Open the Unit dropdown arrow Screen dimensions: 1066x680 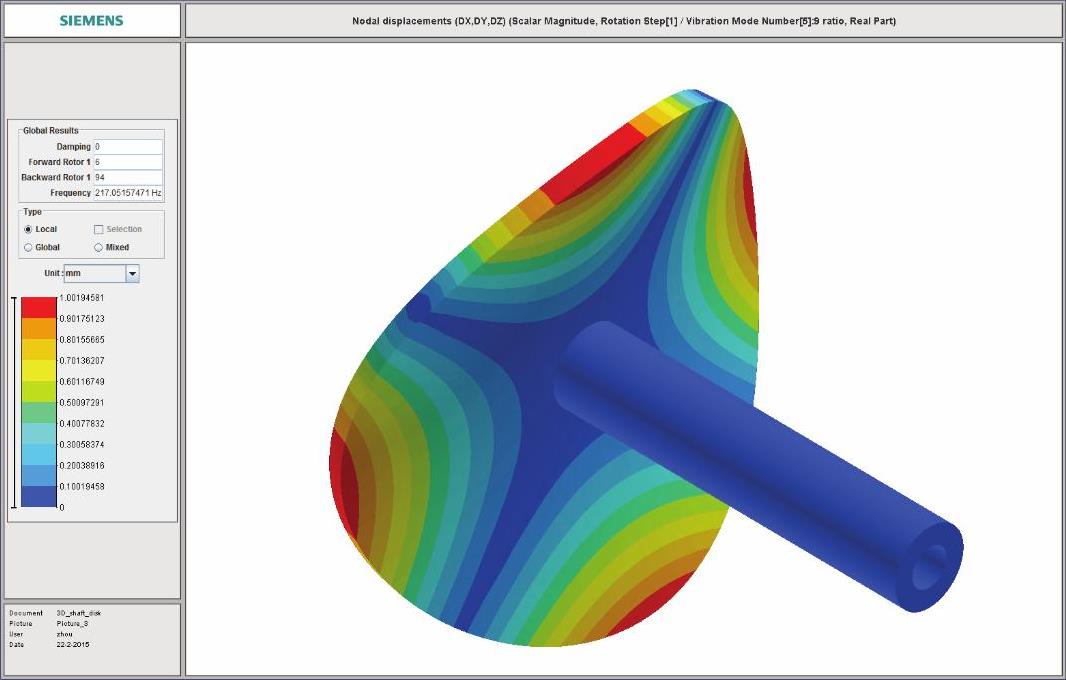pos(132,274)
